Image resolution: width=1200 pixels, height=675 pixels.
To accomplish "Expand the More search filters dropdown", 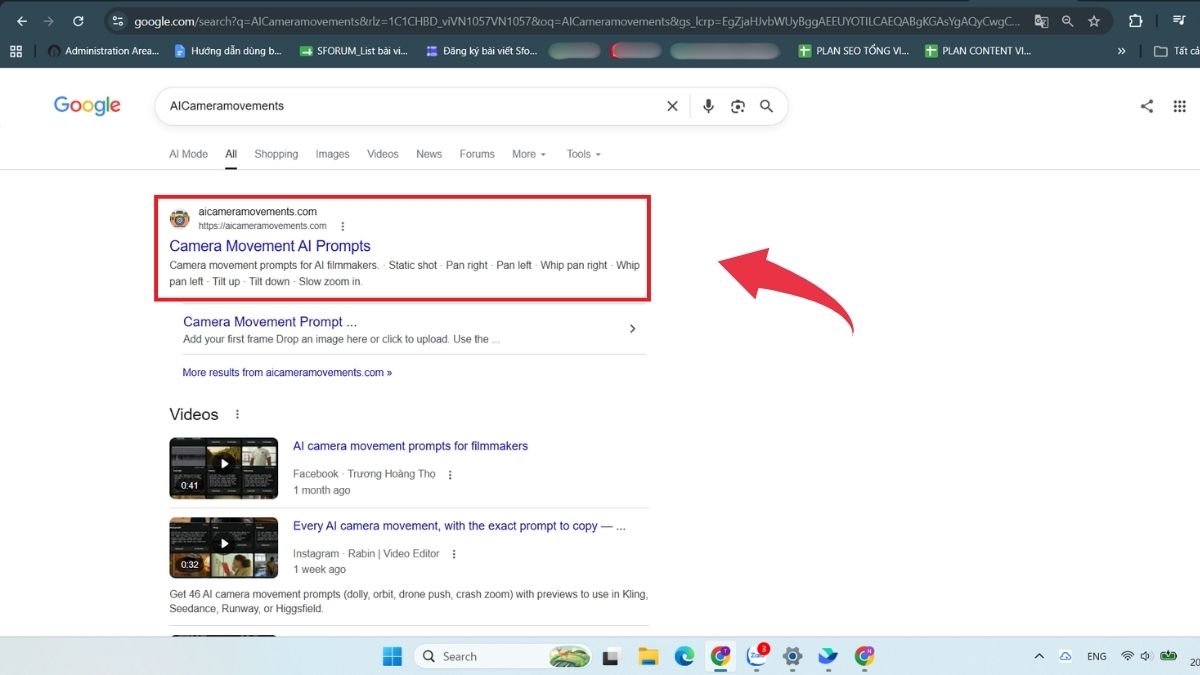I will [529, 154].
